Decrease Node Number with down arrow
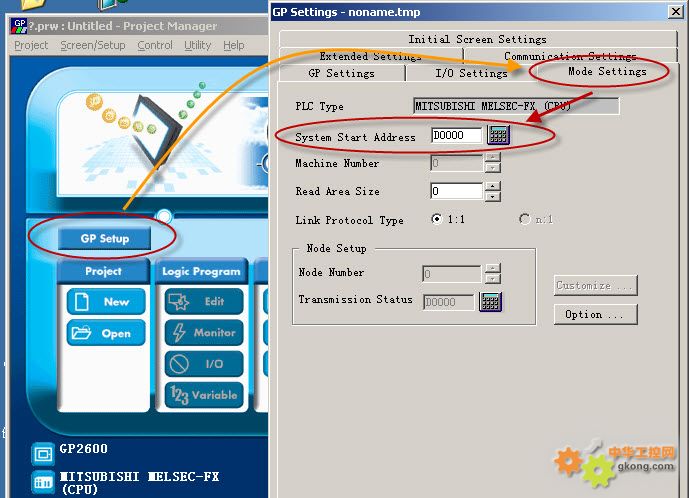689x498 pixels. (x=493, y=279)
